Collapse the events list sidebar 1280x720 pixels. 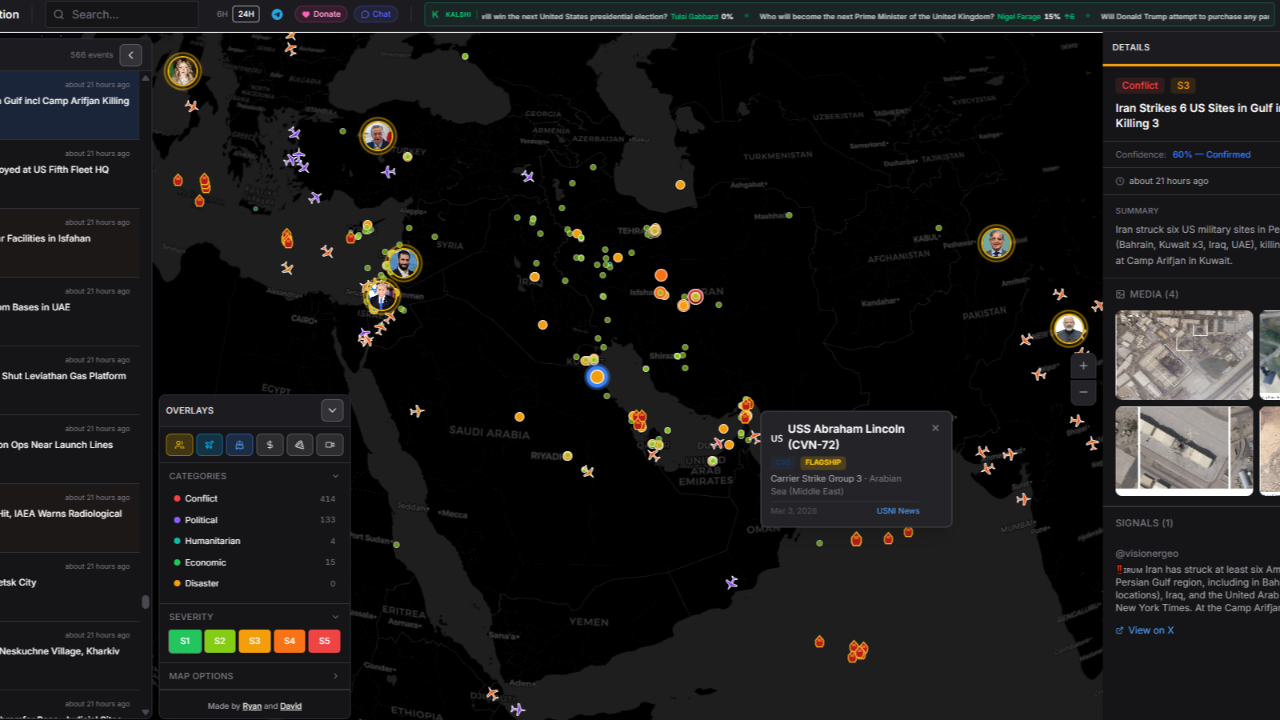(130, 55)
